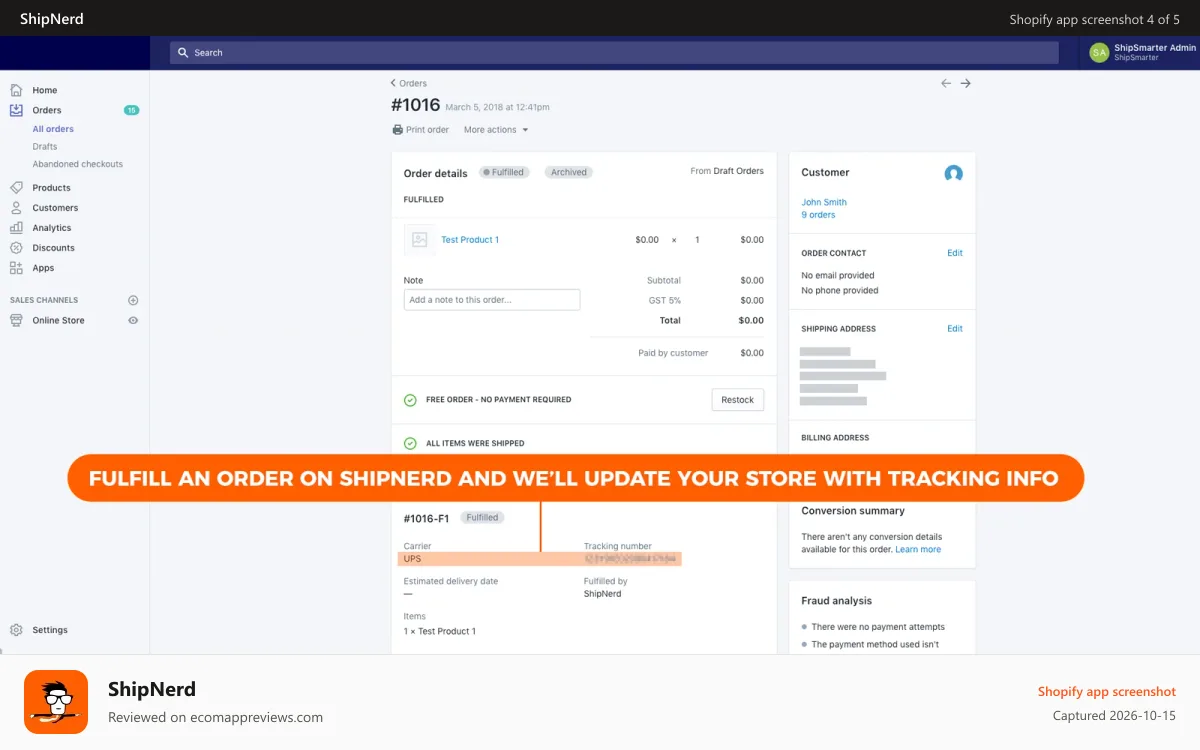Click the Fraud analysis heading
The height and width of the screenshot is (750, 1200).
[836, 601]
